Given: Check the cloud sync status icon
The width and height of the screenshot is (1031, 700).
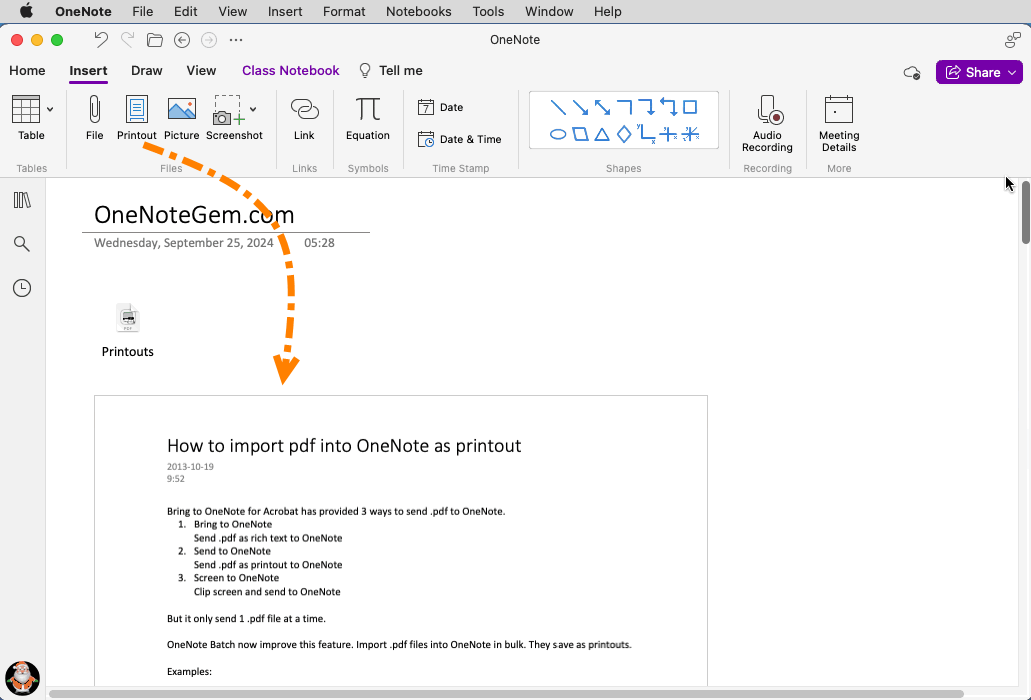Looking at the screenshot, I should coord(912,72).
